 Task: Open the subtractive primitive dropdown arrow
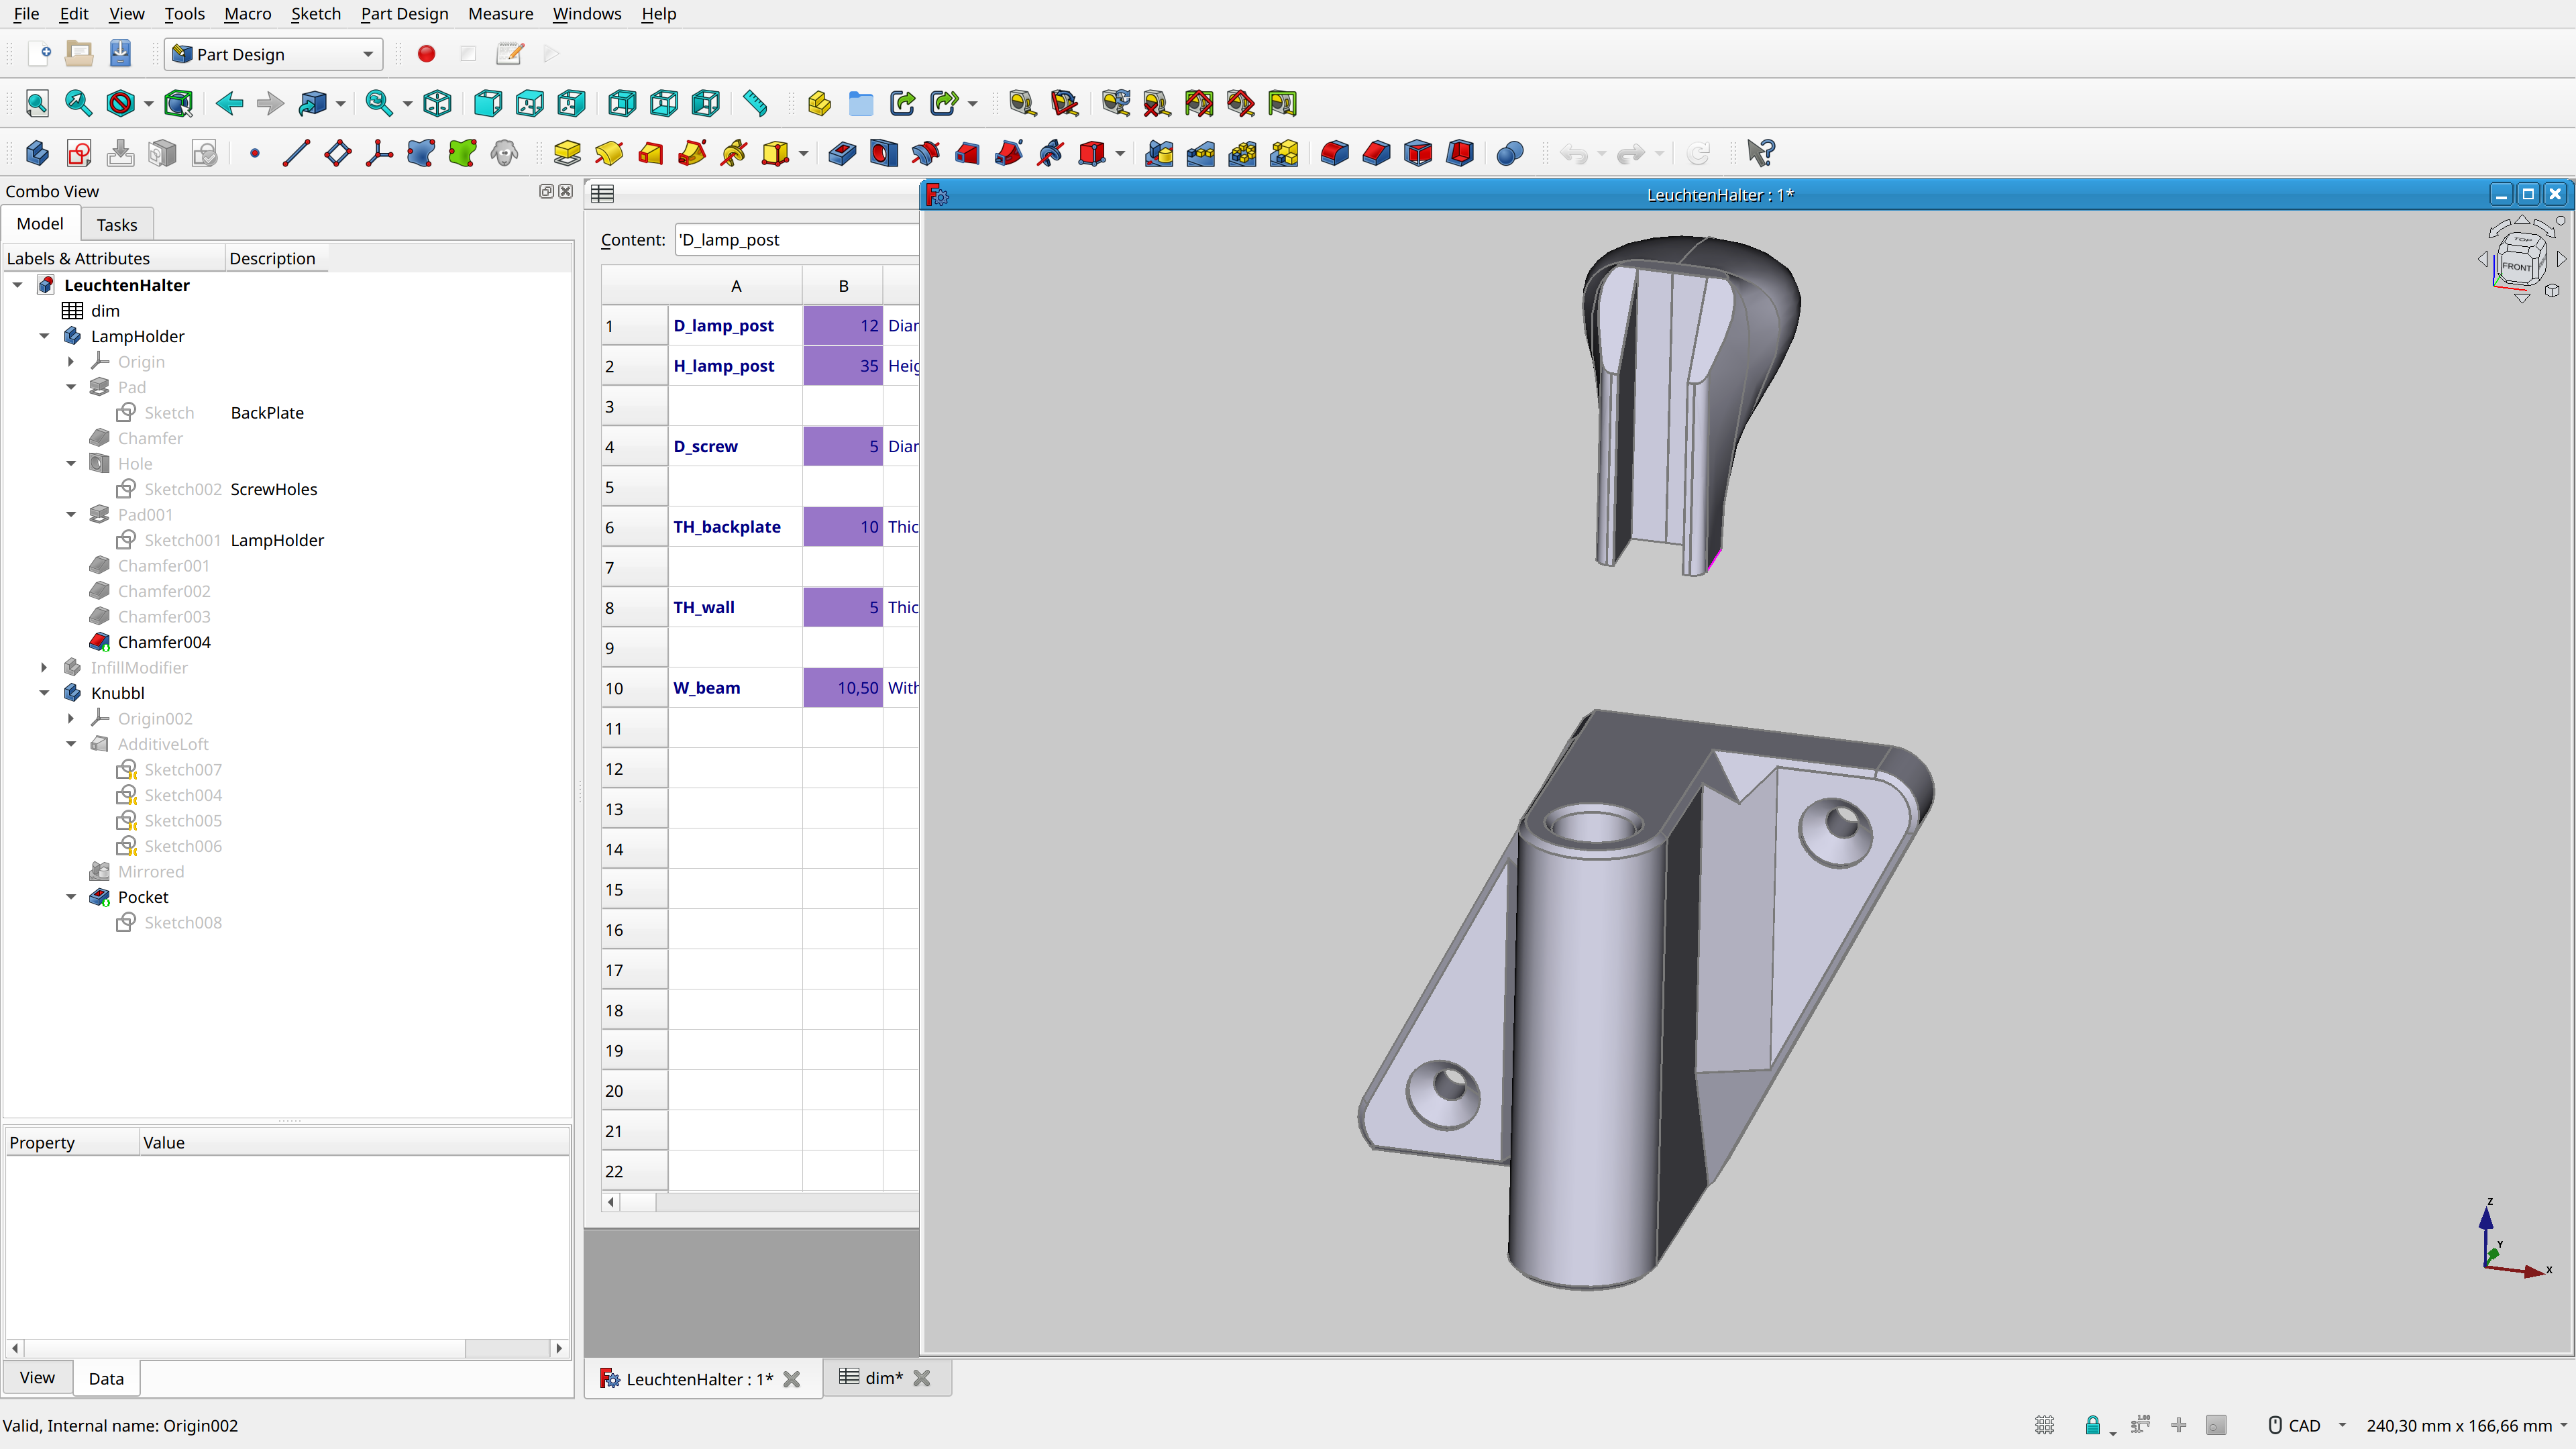tap(1120, 153)
